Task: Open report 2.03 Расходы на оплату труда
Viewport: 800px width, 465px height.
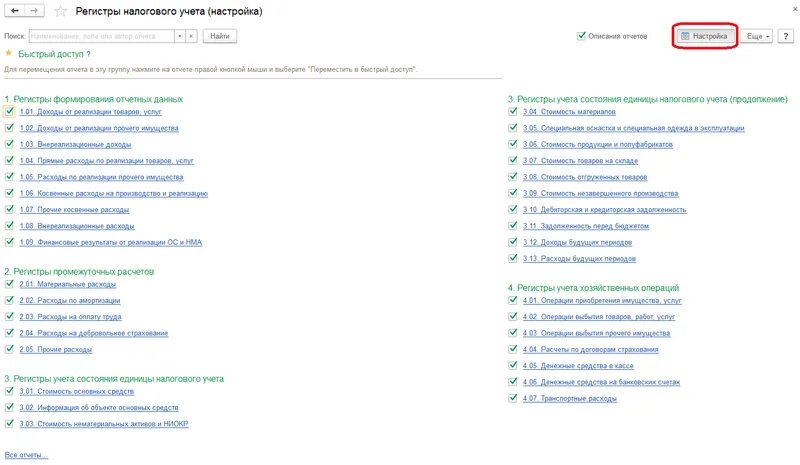Action: pos(70,317)
